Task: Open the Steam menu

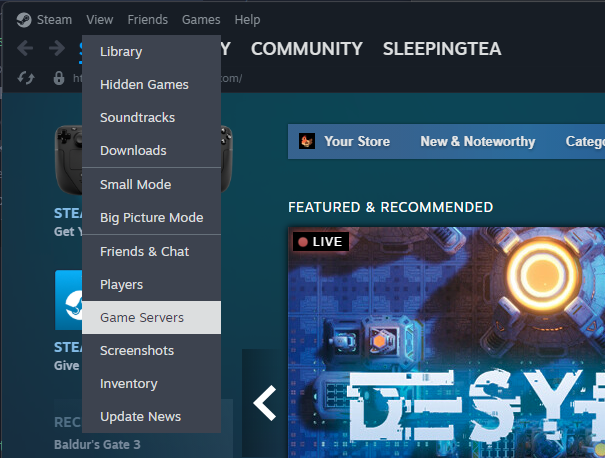Action: (x=54, y=20)
